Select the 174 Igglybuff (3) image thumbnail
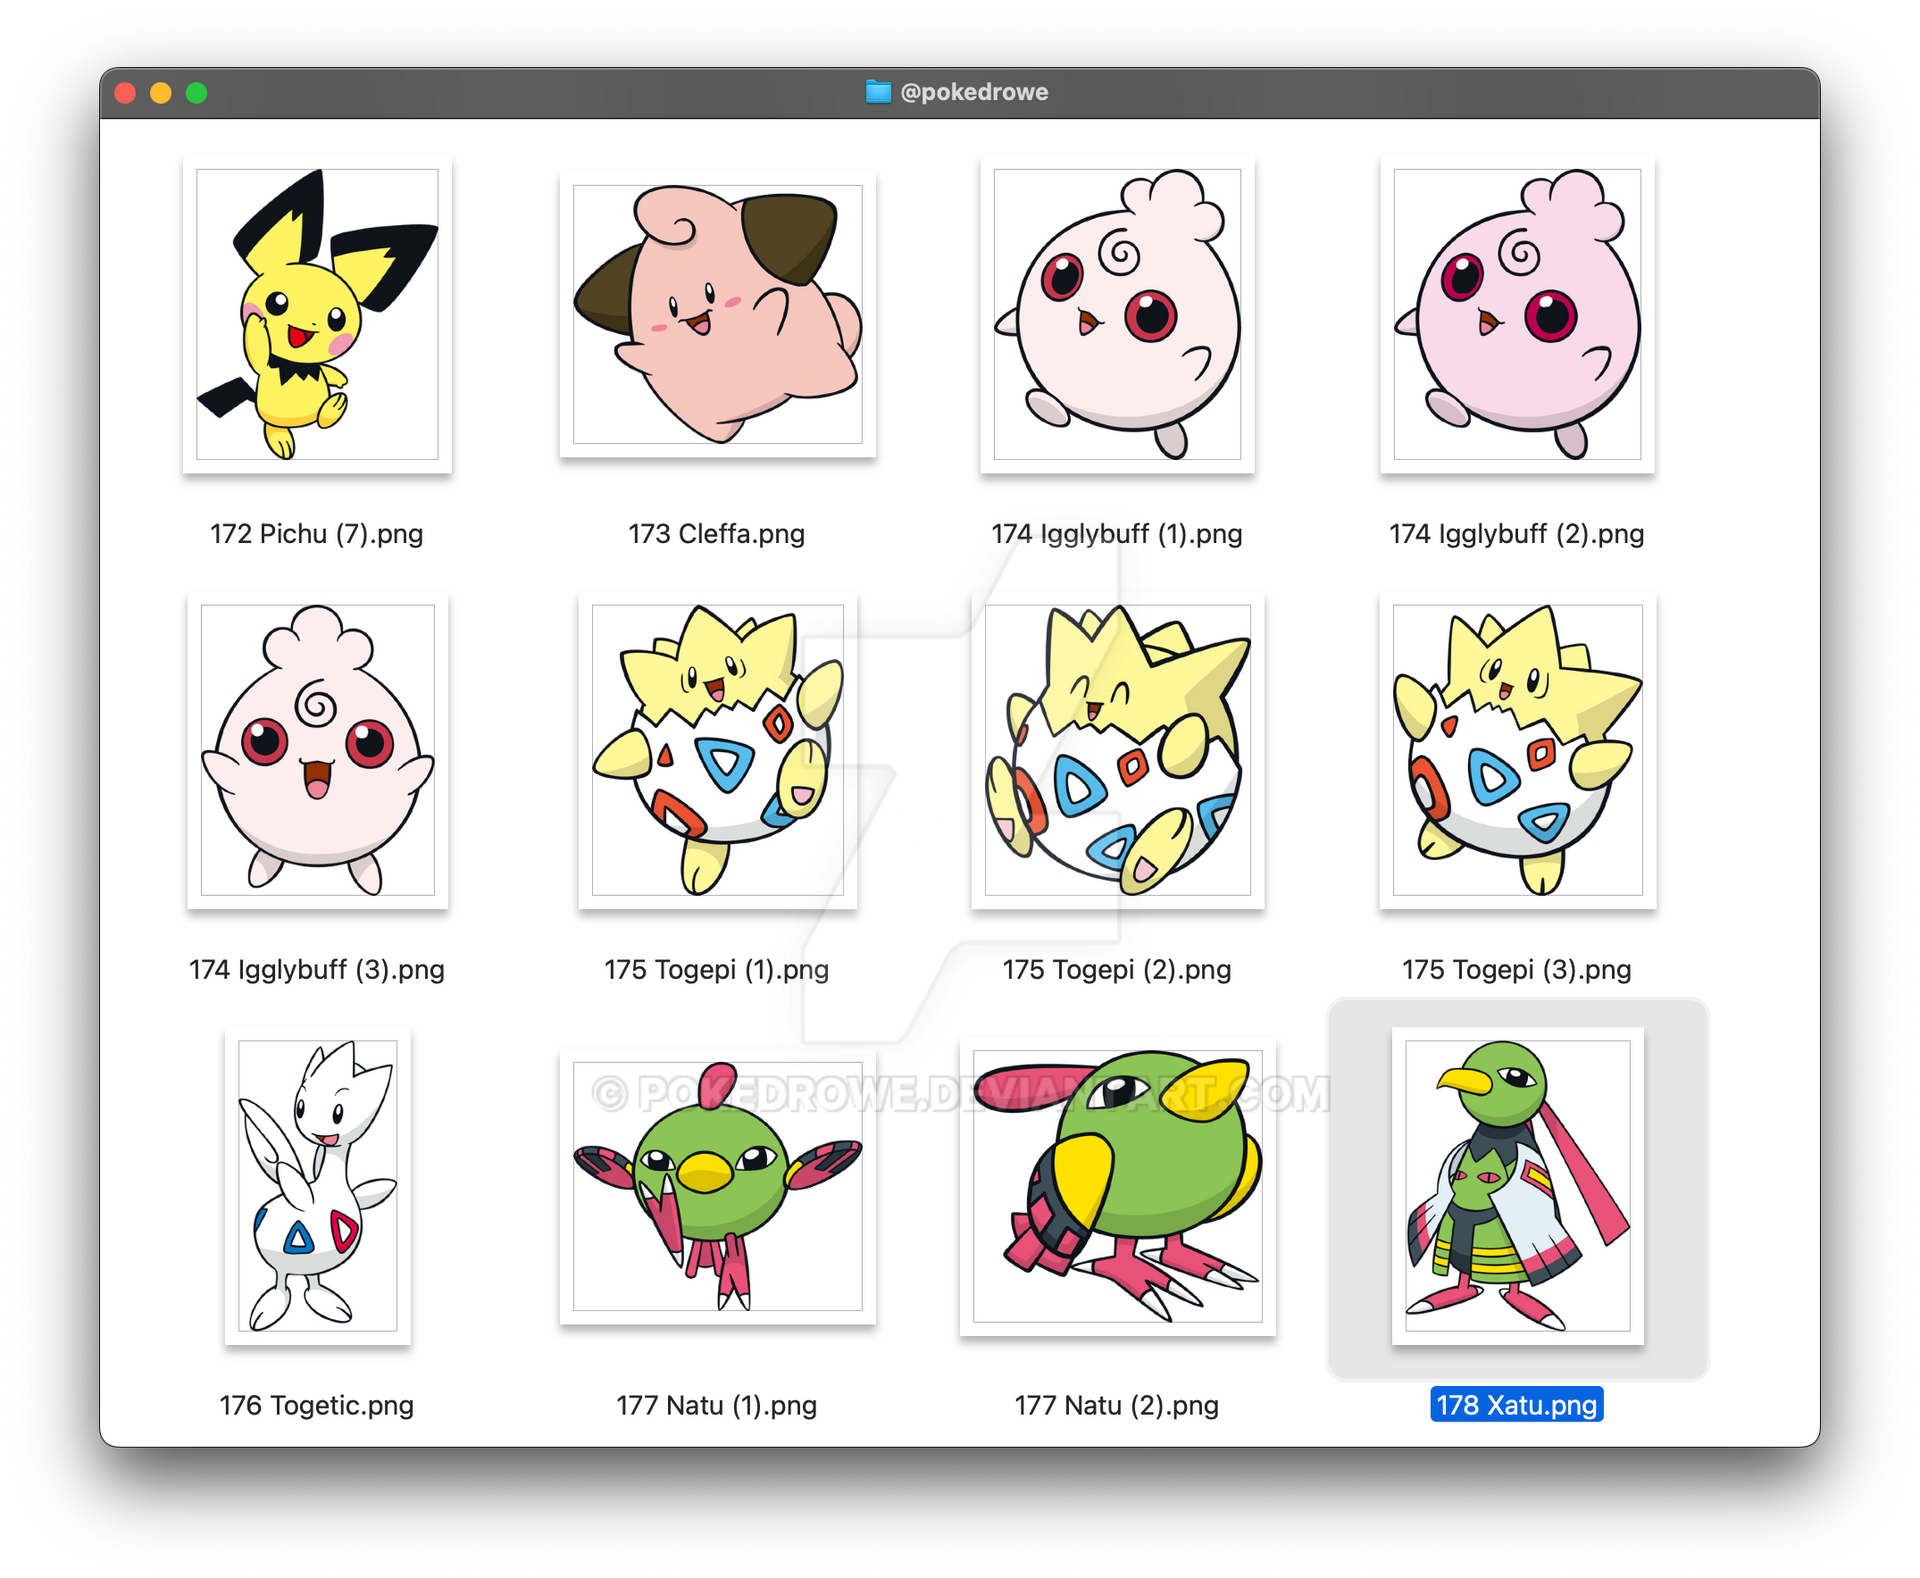Screen dimensions: 1920x1578 [x=317, y=750]
